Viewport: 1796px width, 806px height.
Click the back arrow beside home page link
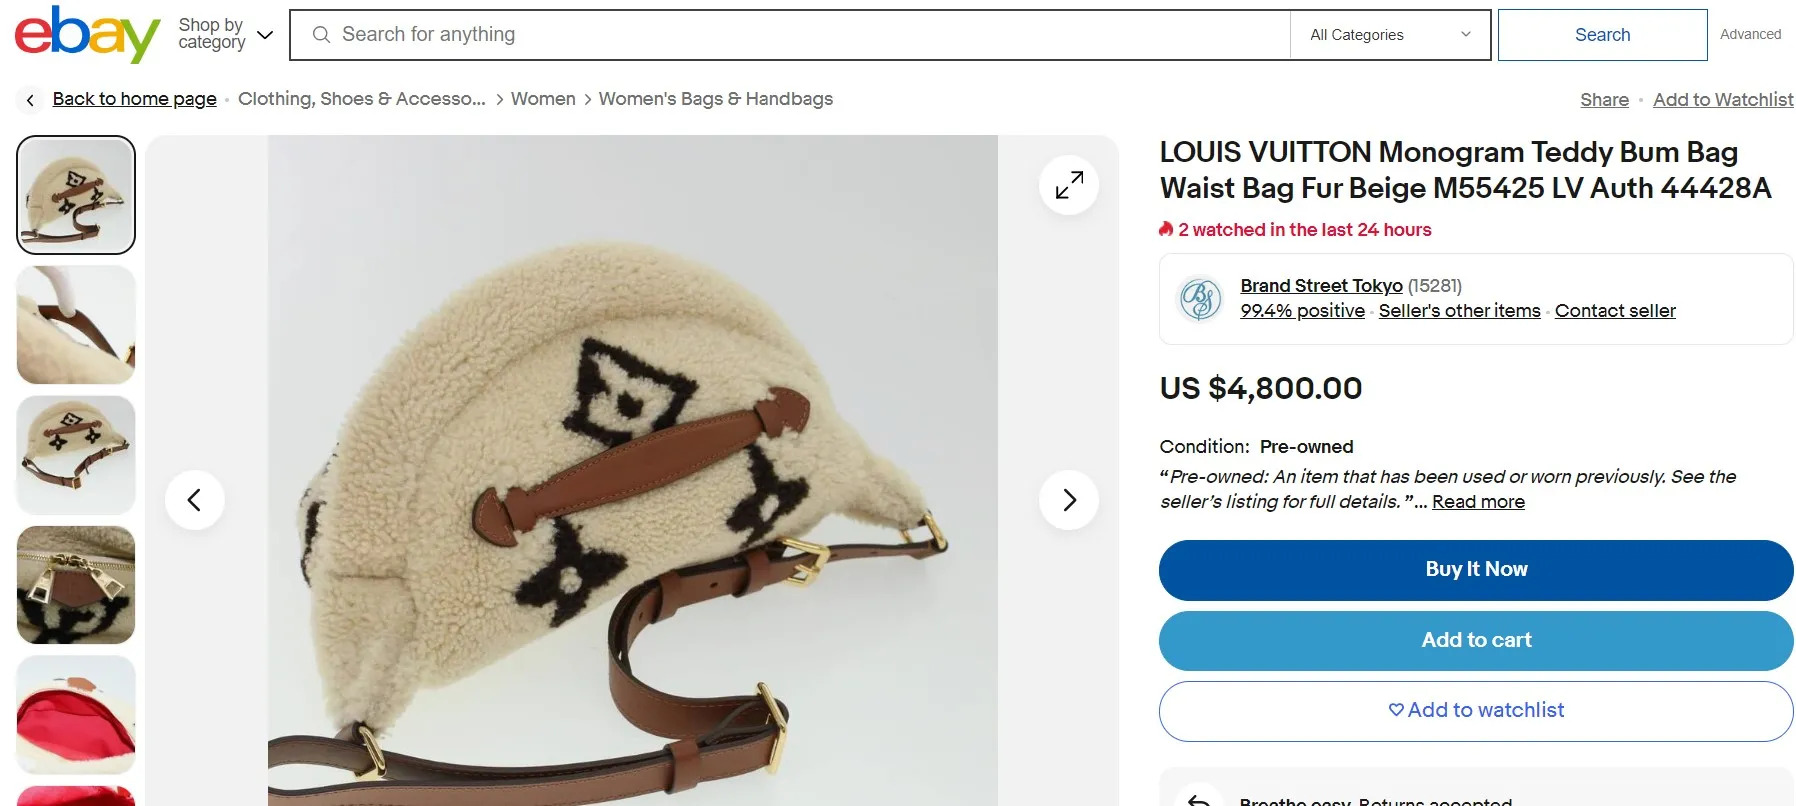click(x=30, y=100)
